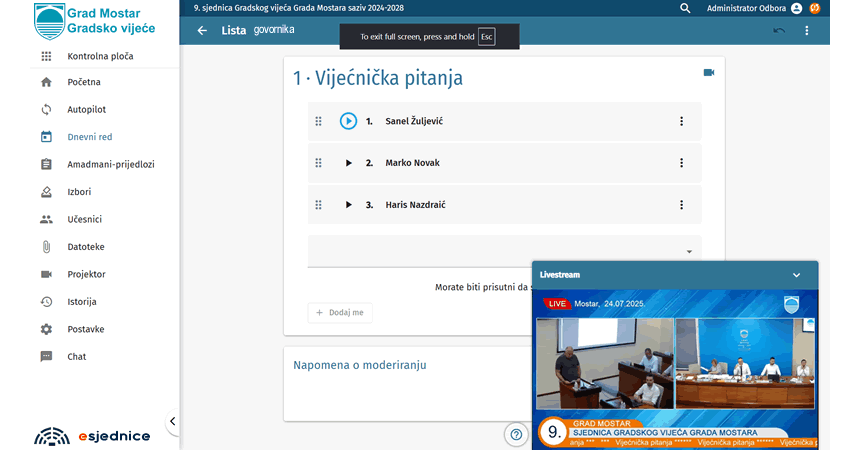The width and height of the screenshot is (860, 450).
Task: Start speaker Sanel Žuljević with circled play button
Action: pos(348,121)
